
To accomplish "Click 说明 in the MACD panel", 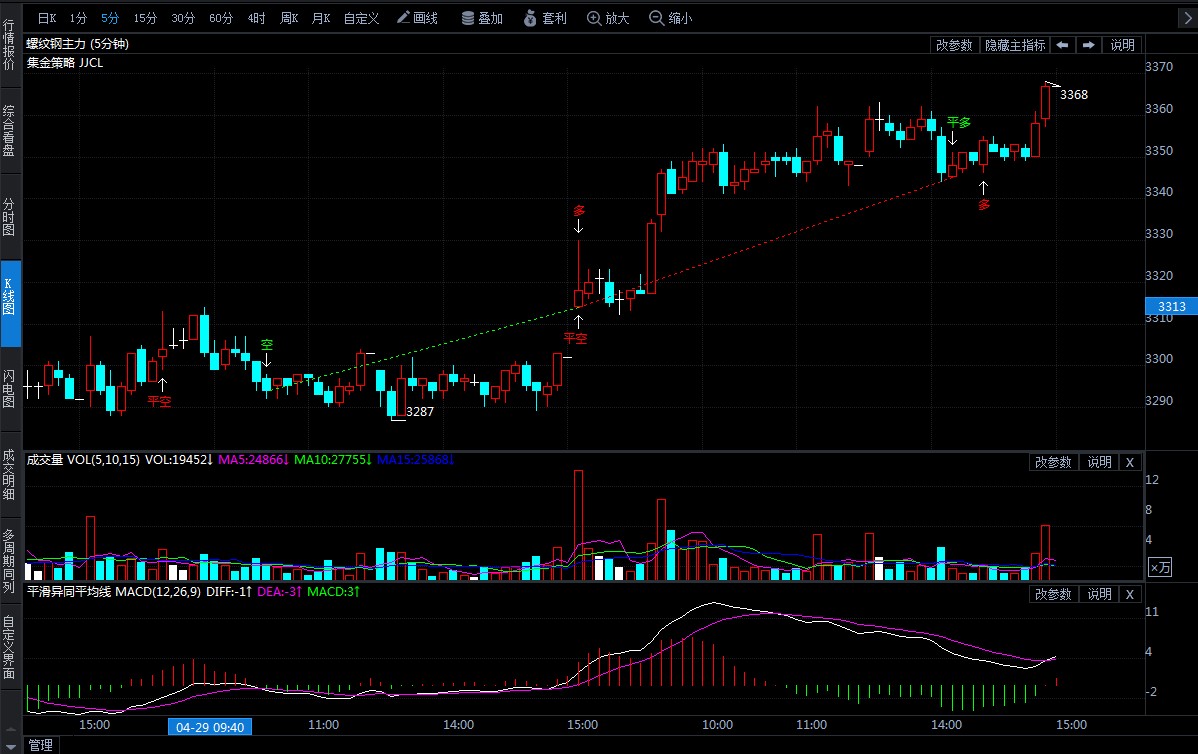I will 1099,594.
